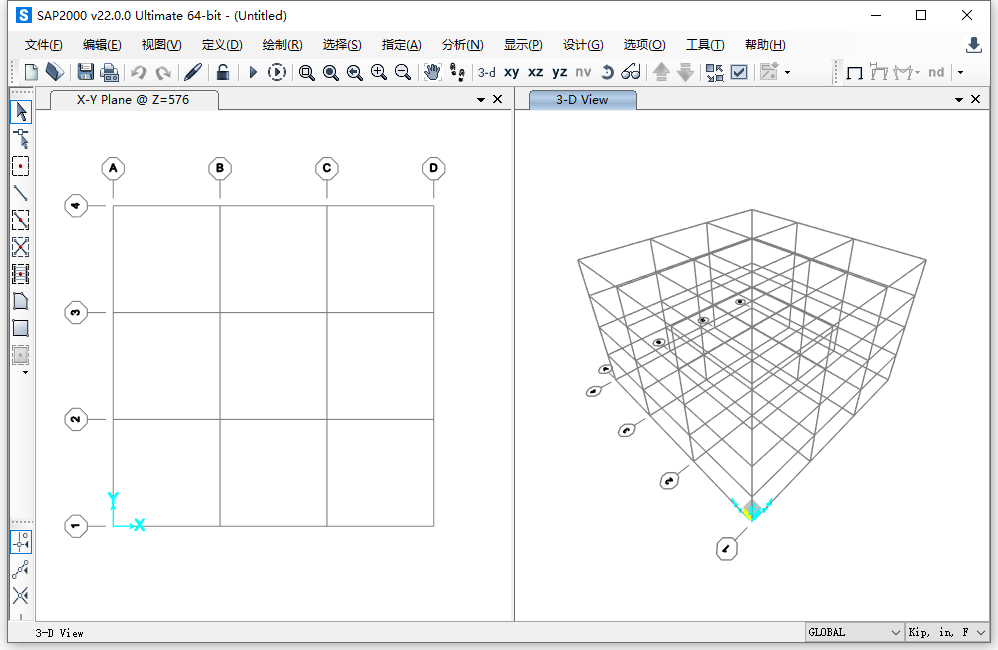This screenshot has height=650, width=998.
Task: Open the GLOBAL coordinate system dropdown
Action: point(854,632)
